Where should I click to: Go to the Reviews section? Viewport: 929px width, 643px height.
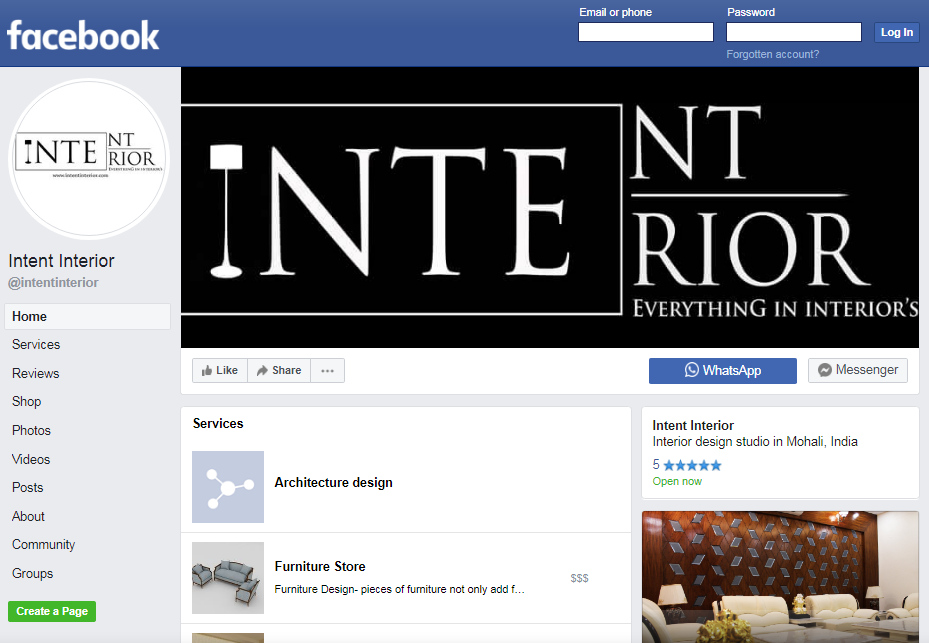[36, 373]
